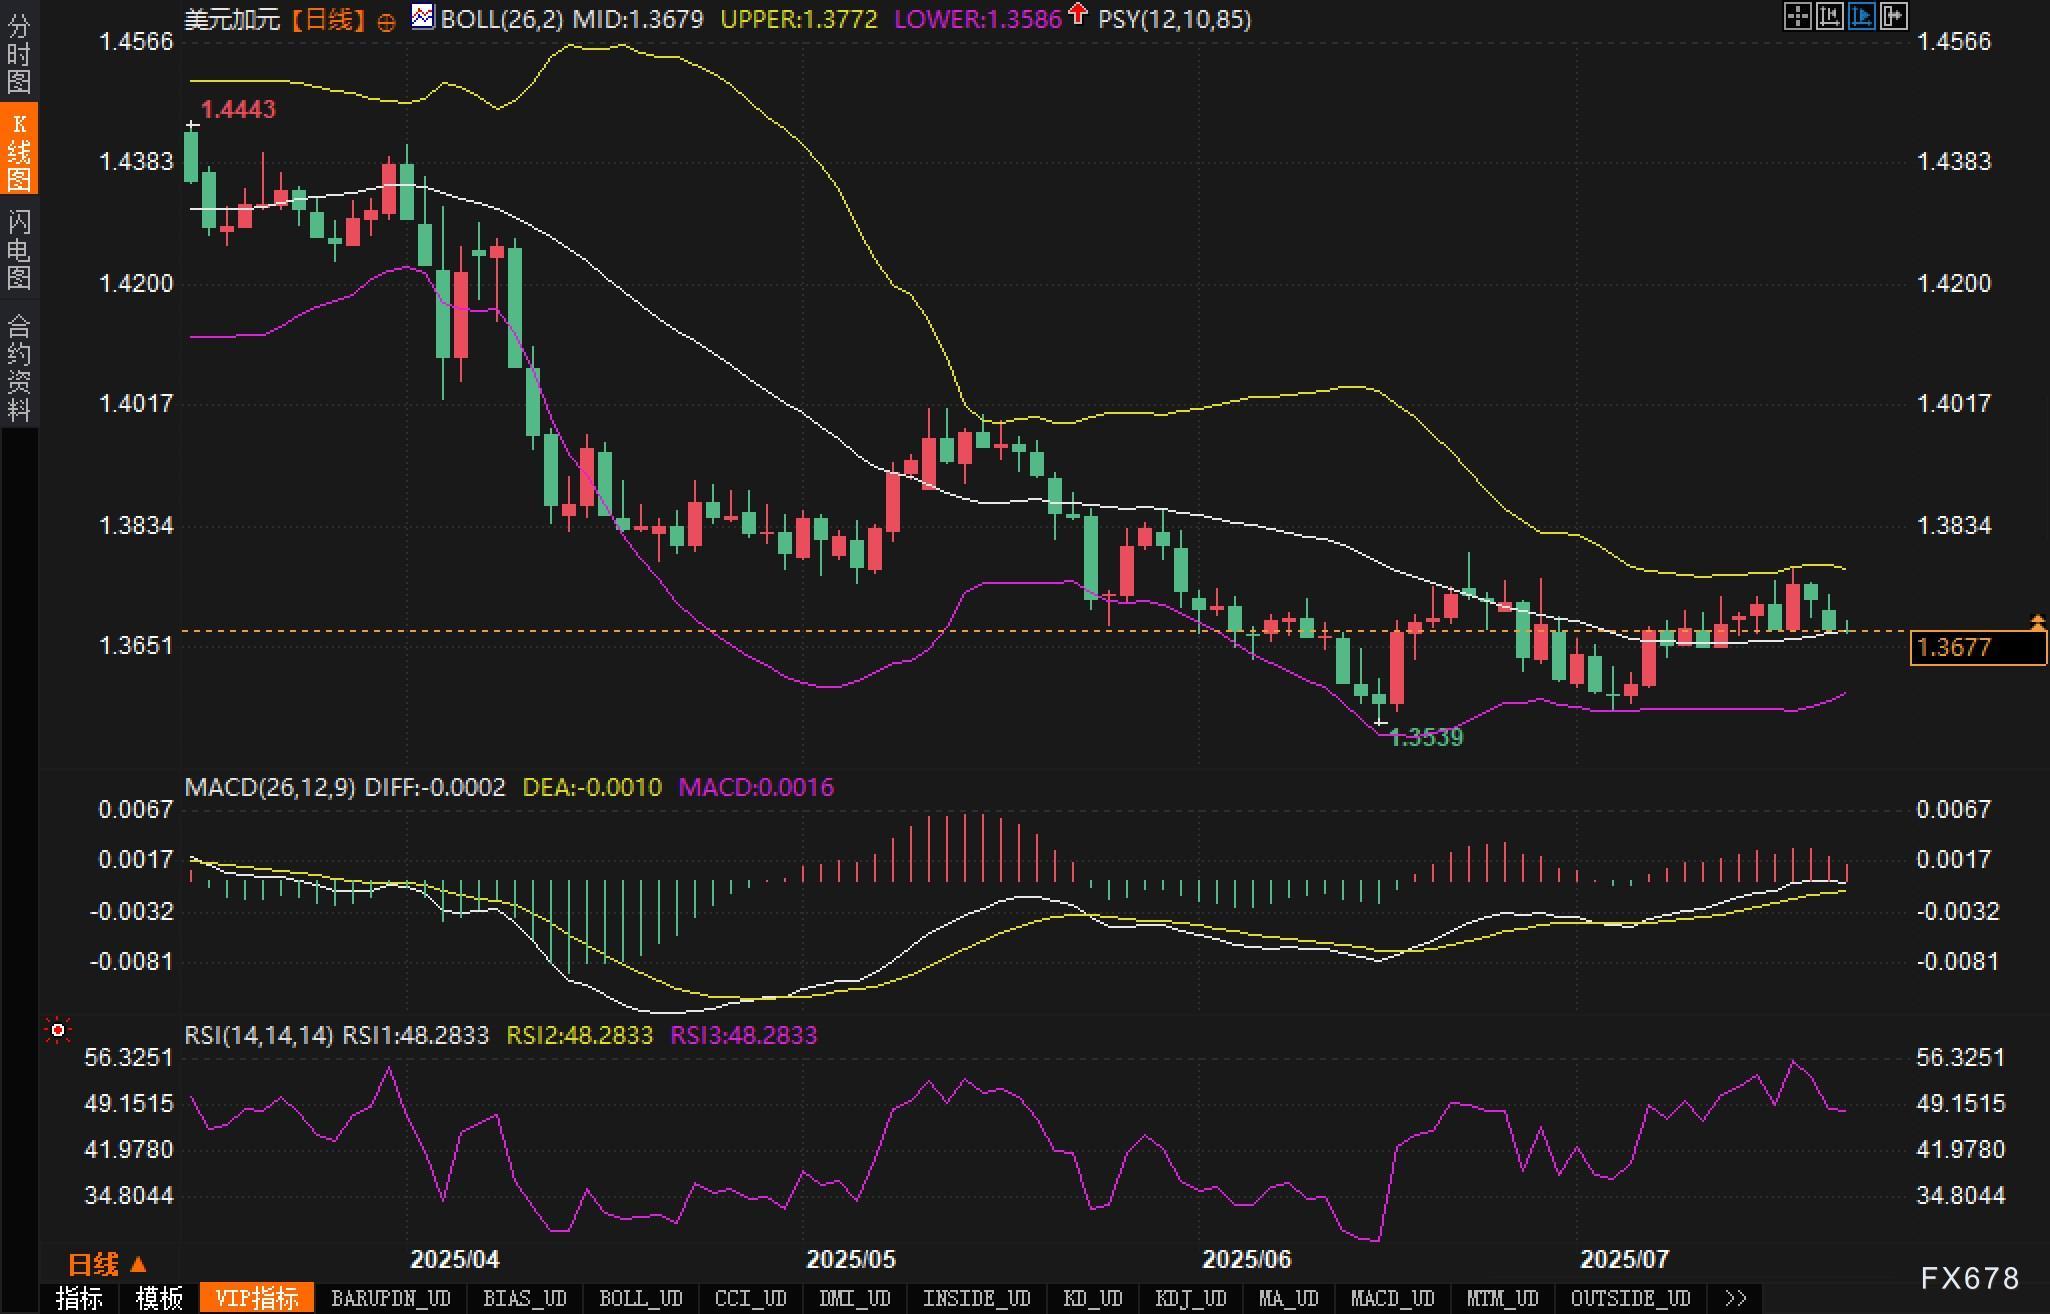Expand more indicators with >> arrow

(x=1736, y=1298)
